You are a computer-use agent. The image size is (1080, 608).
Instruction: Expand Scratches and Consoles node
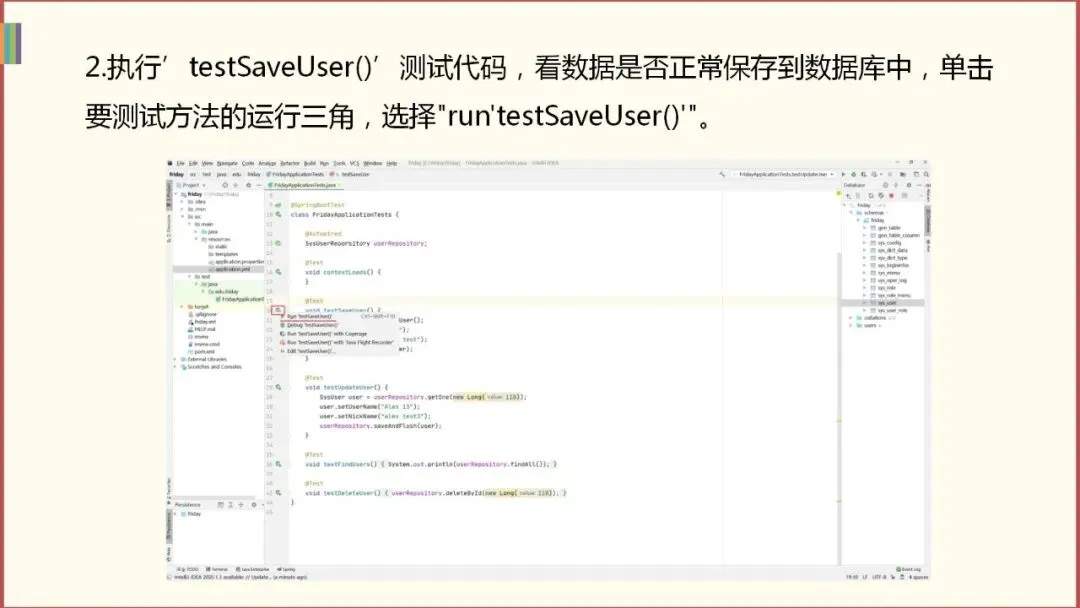click(x=175, y=367)
